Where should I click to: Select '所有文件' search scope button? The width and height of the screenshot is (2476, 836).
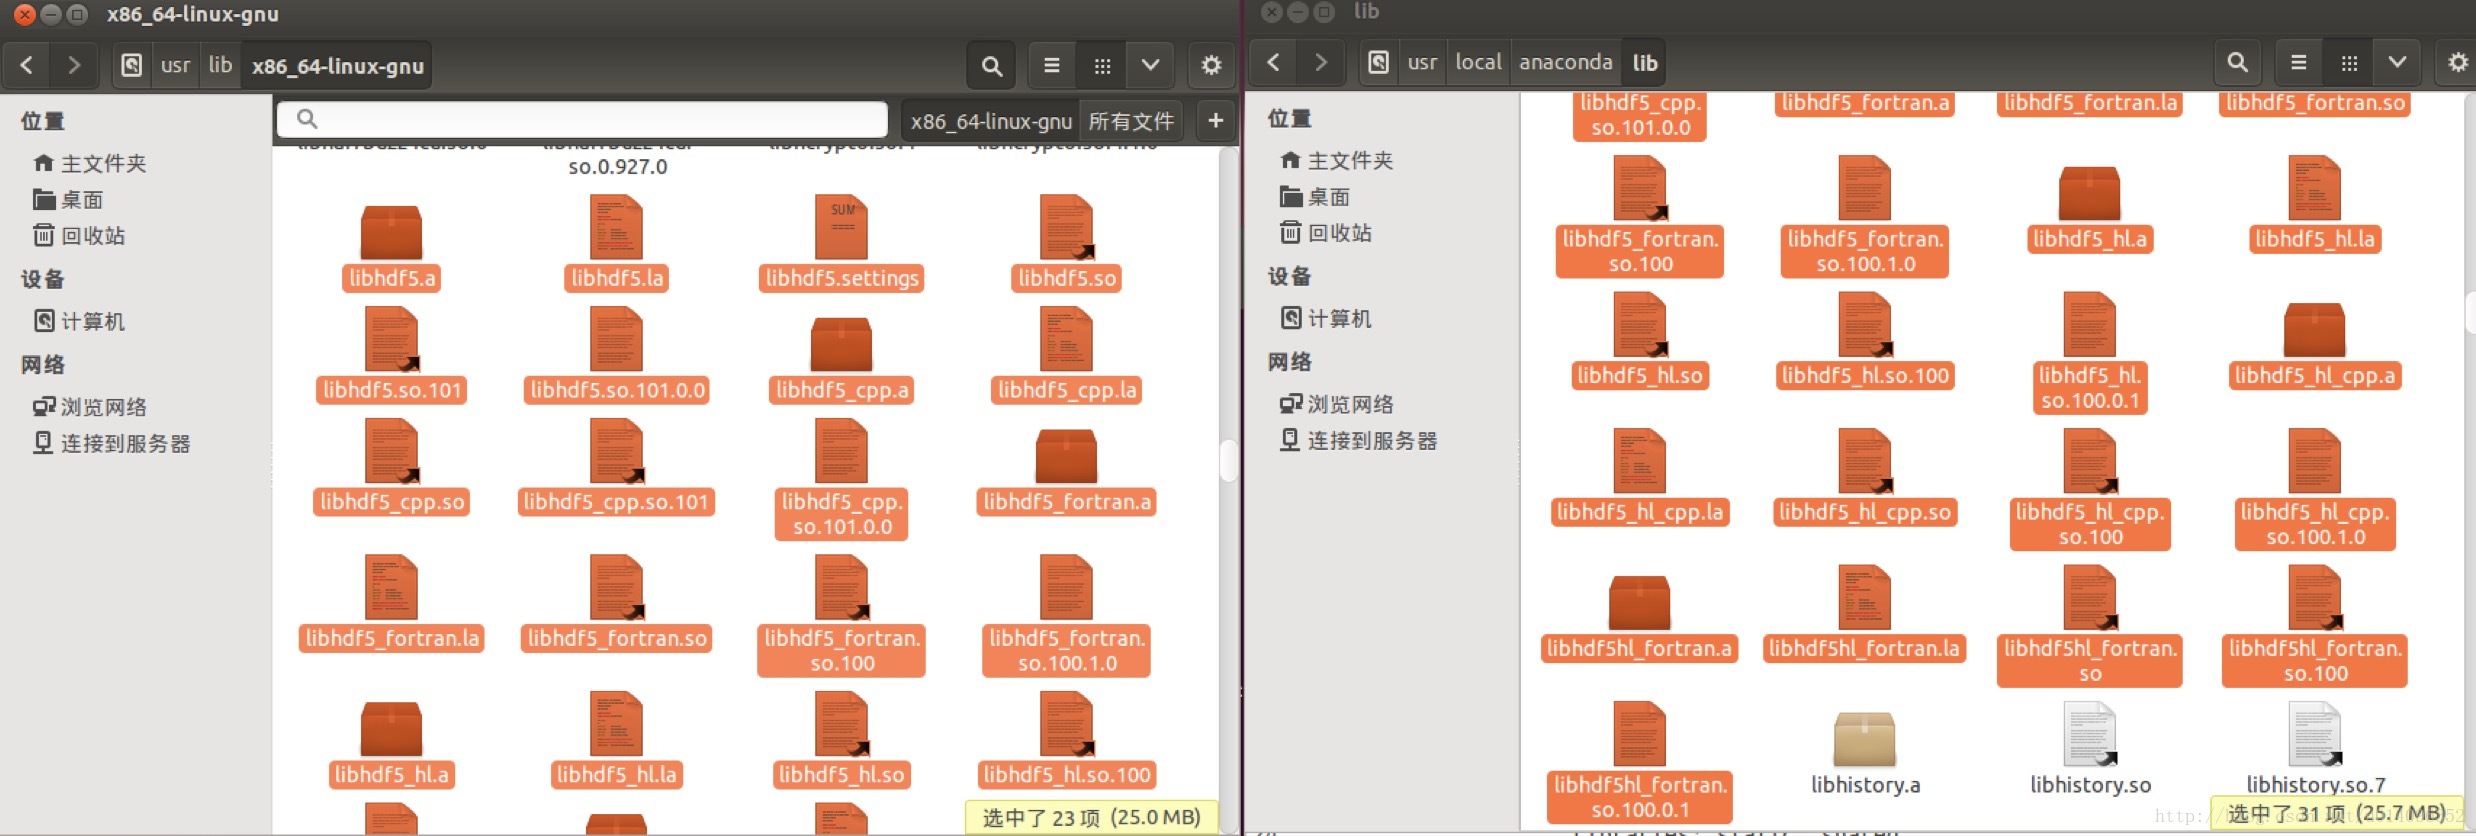pyautogui.click(x=1131, y=121)
